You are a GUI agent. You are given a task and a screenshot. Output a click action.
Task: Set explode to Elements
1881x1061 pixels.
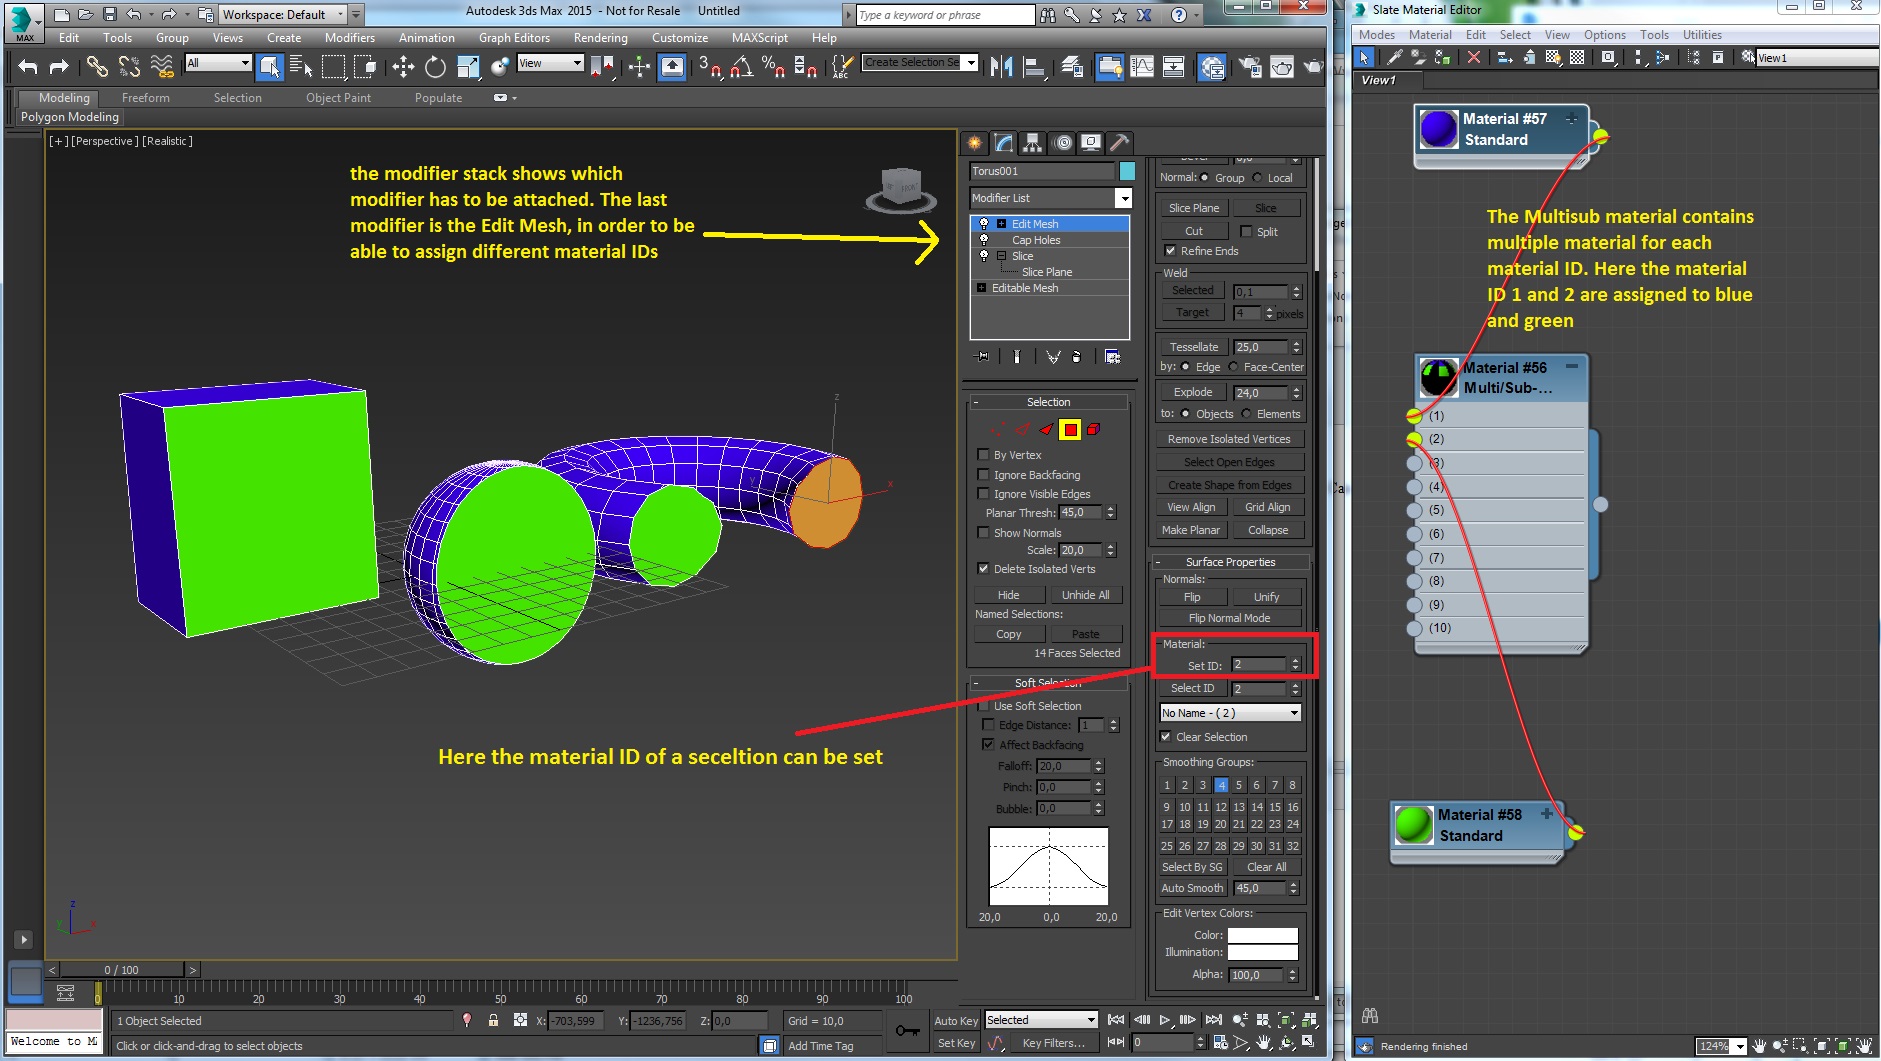1246,414
